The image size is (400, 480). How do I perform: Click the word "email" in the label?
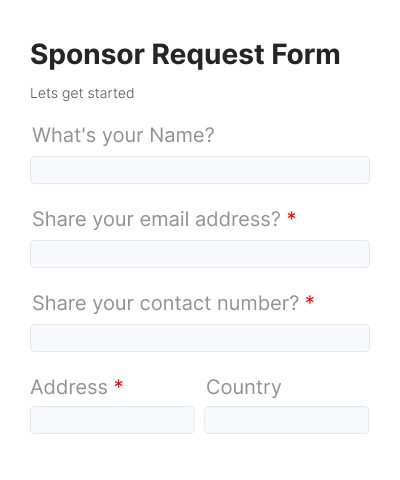tap(164, 219)
